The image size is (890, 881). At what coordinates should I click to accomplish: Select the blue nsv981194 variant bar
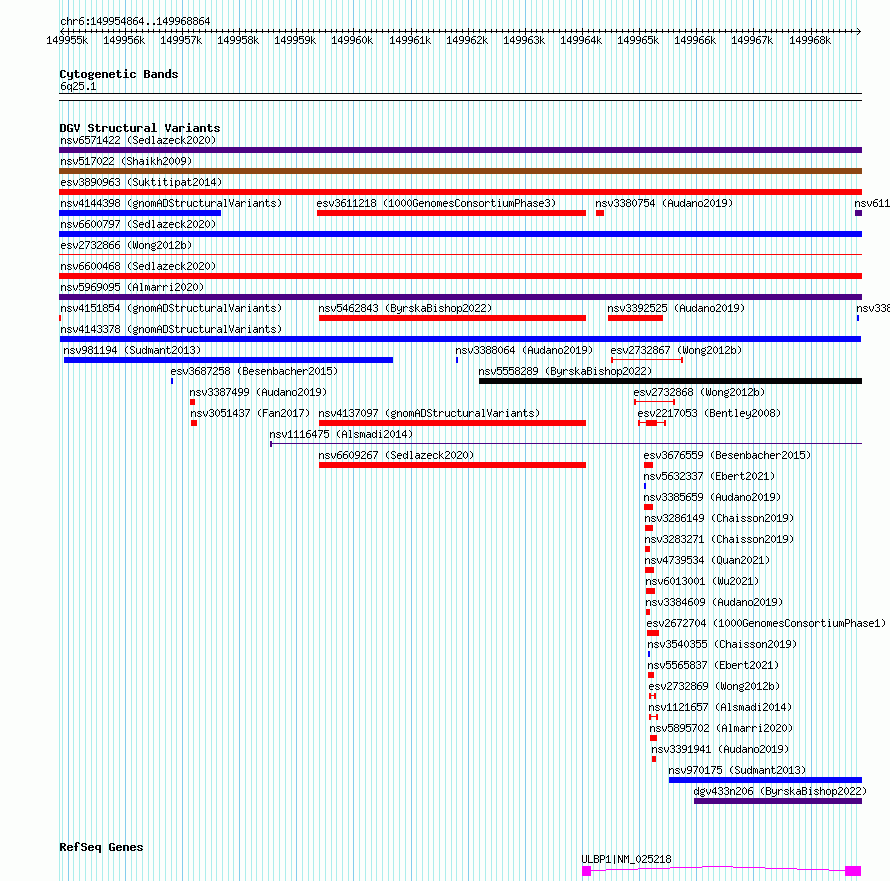tap(228, 360)
